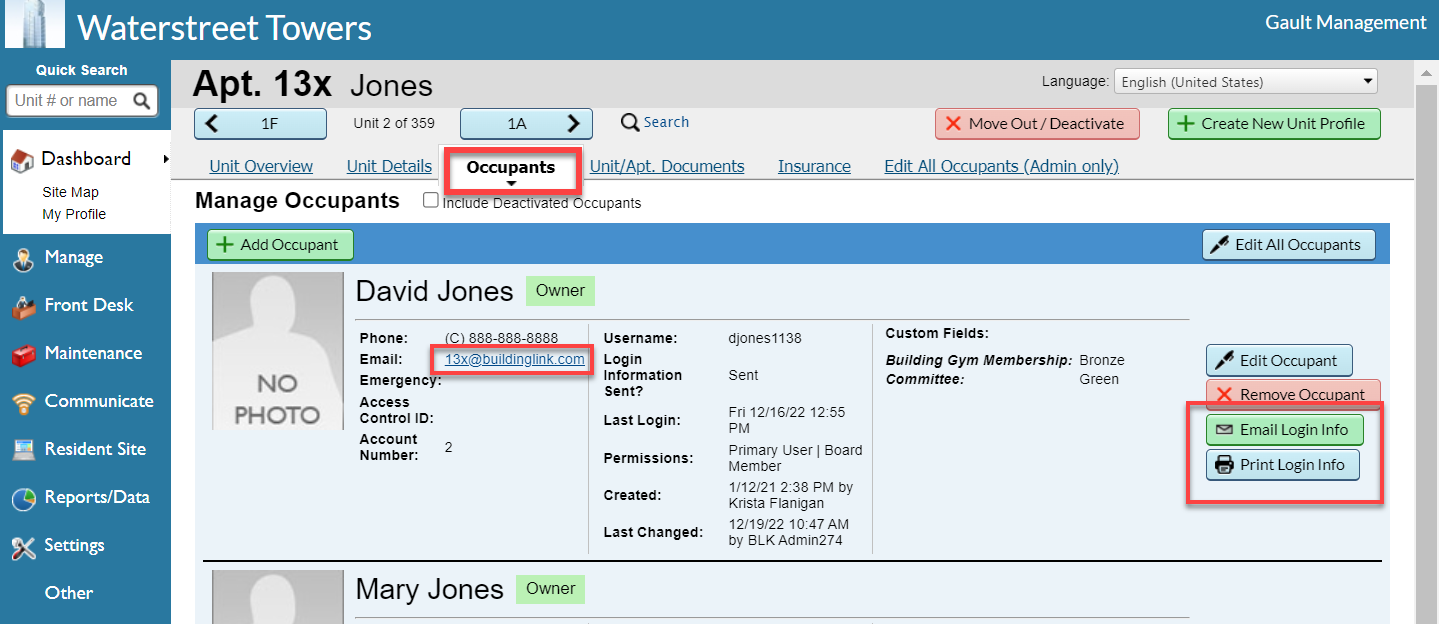Click the pen icon on Edit Occupant

tap(1224, 360)
